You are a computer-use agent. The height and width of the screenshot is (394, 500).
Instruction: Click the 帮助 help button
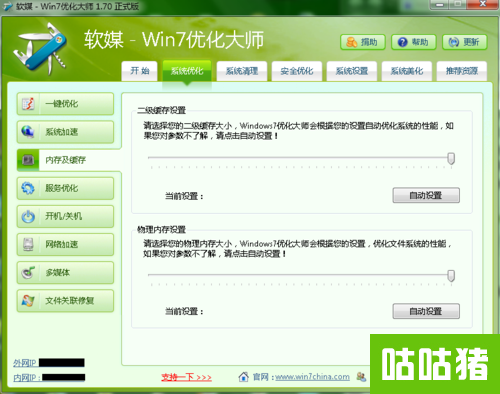[x=414, y=42]
